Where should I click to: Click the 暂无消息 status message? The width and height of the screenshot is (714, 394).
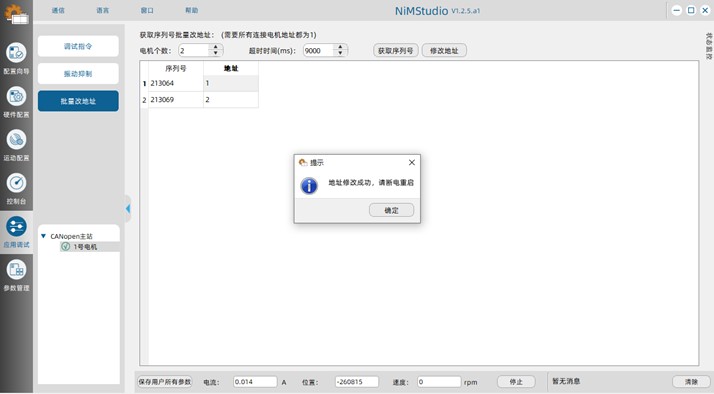566,381
